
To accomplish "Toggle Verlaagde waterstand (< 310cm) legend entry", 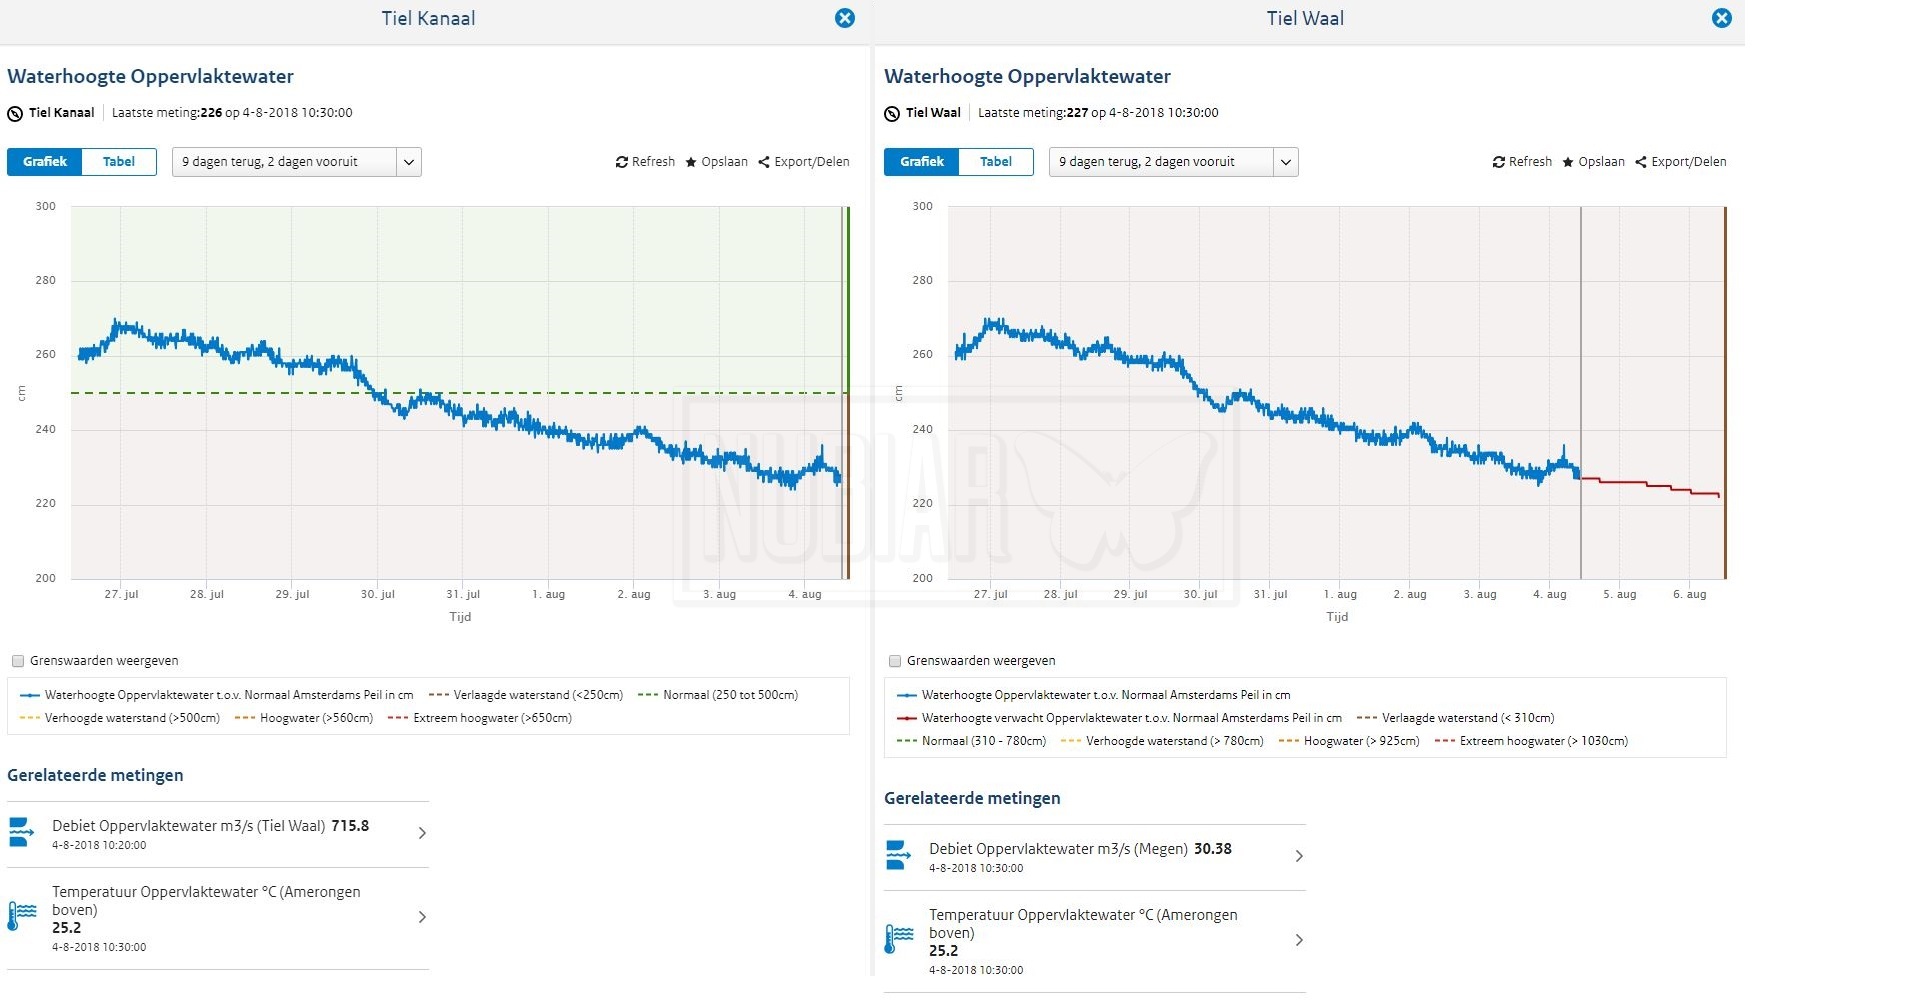I will (x=1456, y=718).
